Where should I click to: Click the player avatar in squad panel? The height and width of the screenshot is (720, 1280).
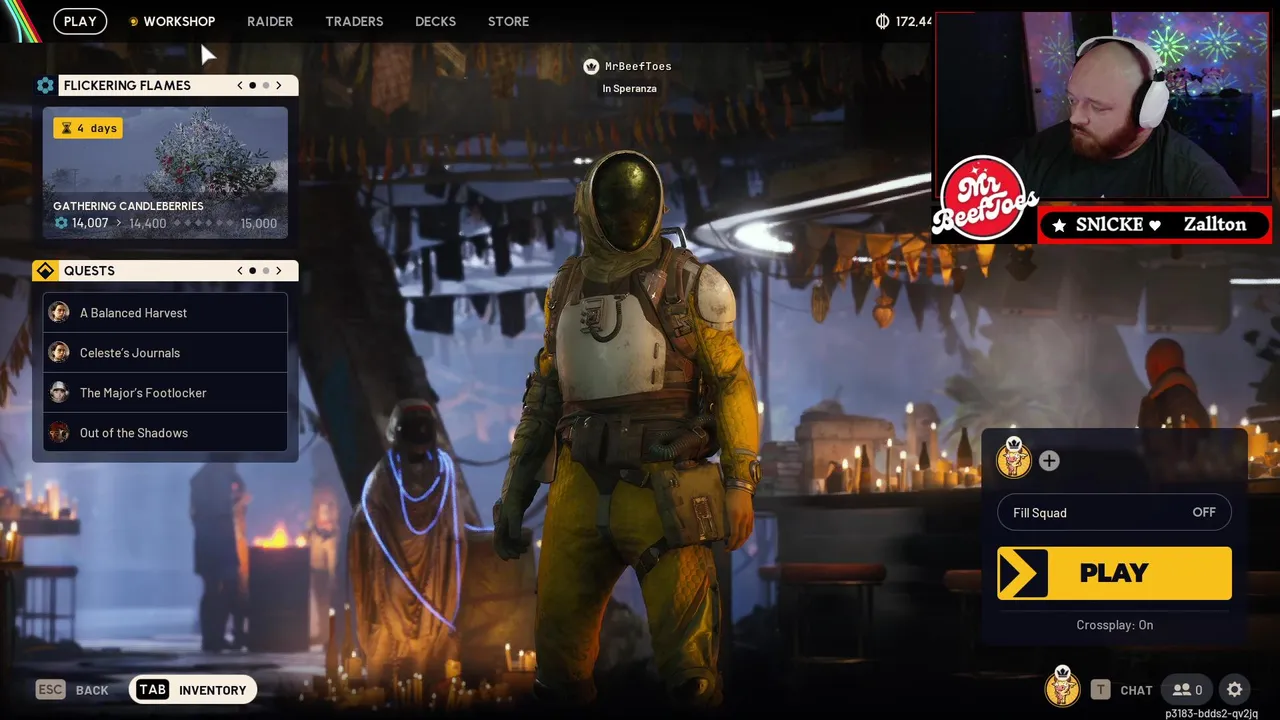[1014, 459]
